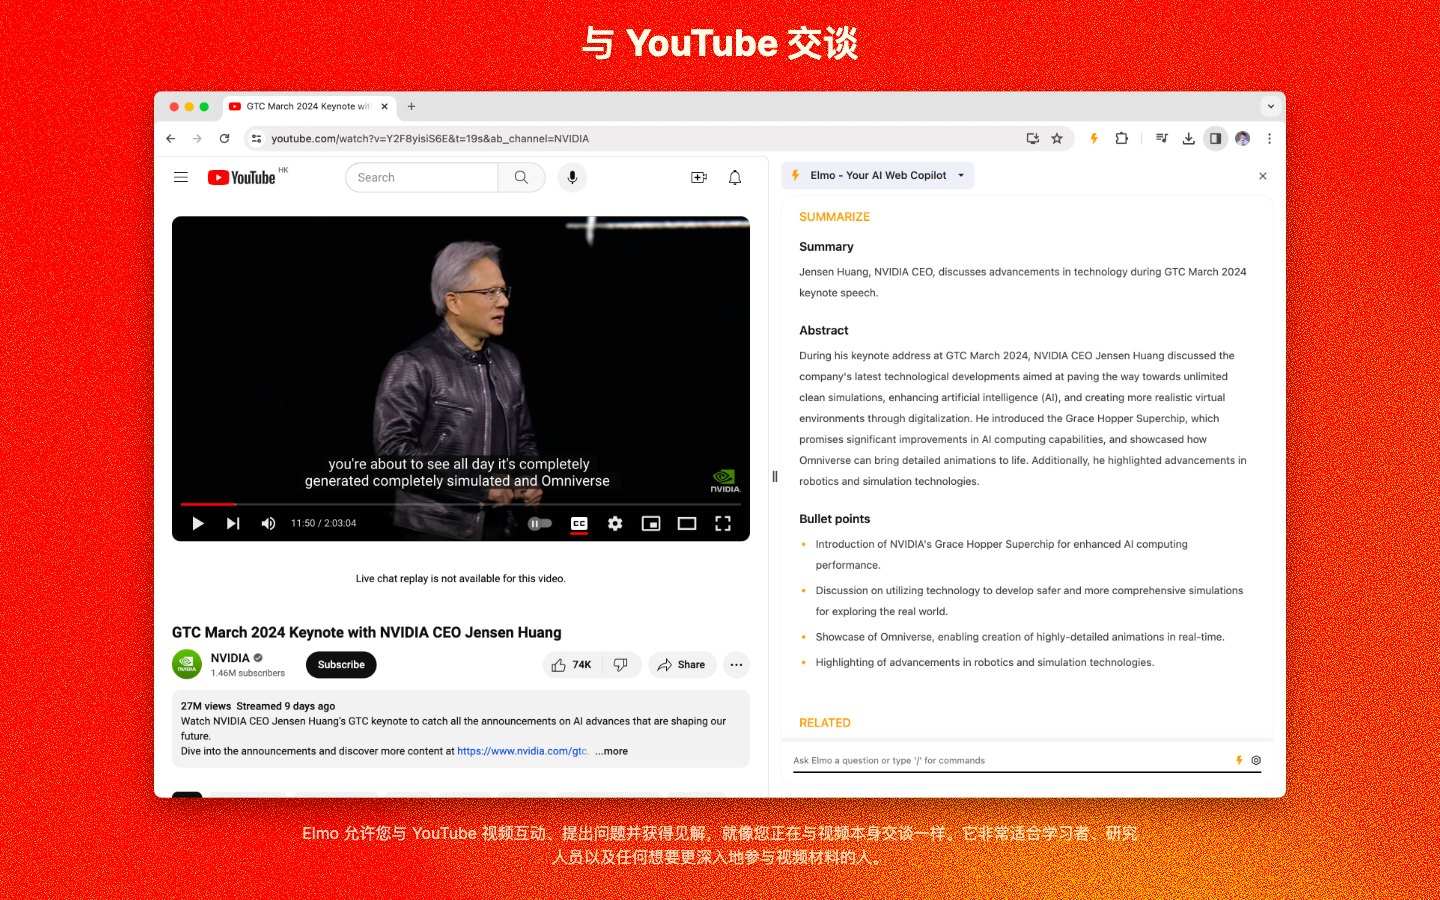Enable miniplayer mode
Screen dimensions: 1440x900
(x=651, y=523)
